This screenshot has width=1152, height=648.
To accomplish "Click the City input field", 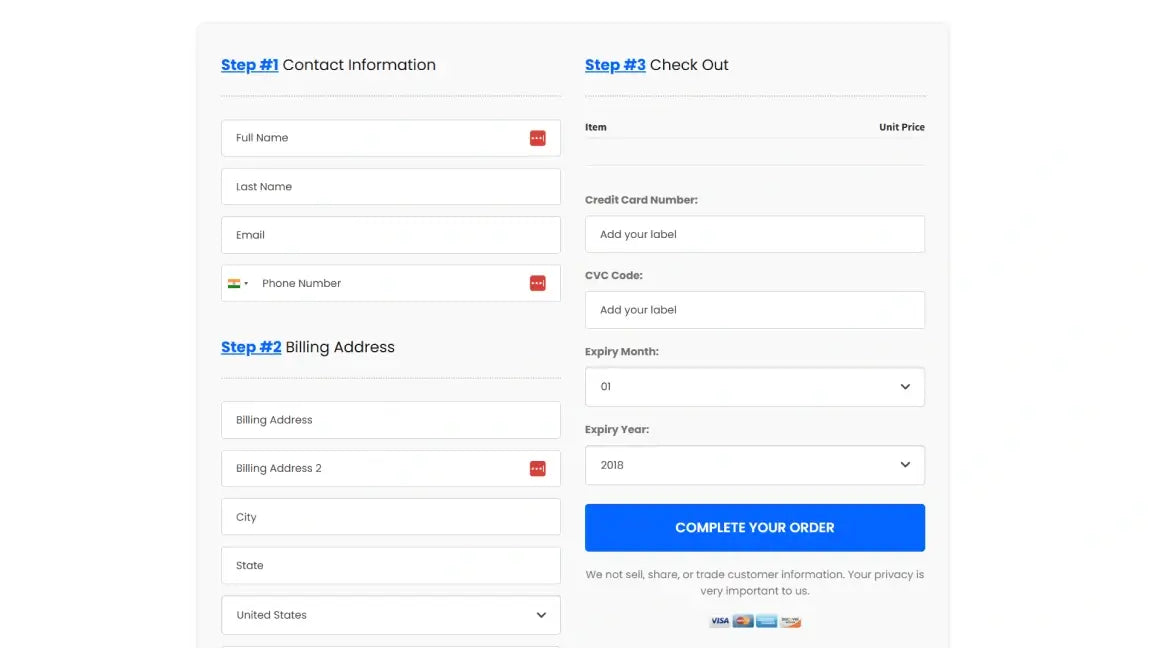I will pyautogui.click(x=390, y=516).
